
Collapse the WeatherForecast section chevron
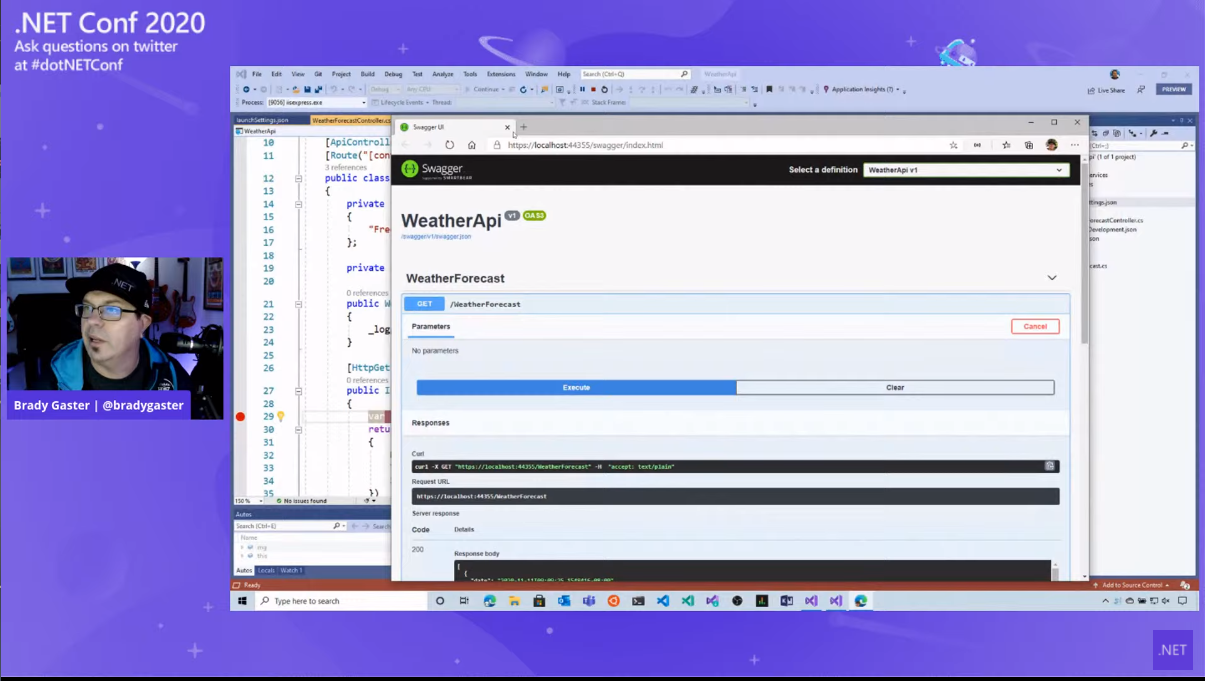click(1052, 278)
